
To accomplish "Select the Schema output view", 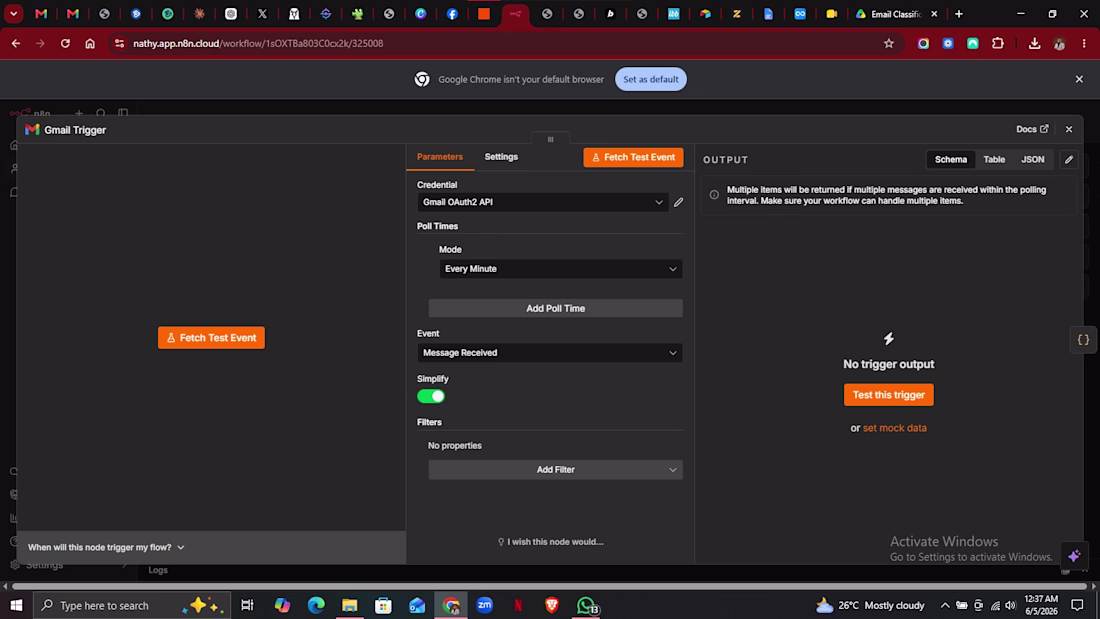I will (x=951, y=159).
